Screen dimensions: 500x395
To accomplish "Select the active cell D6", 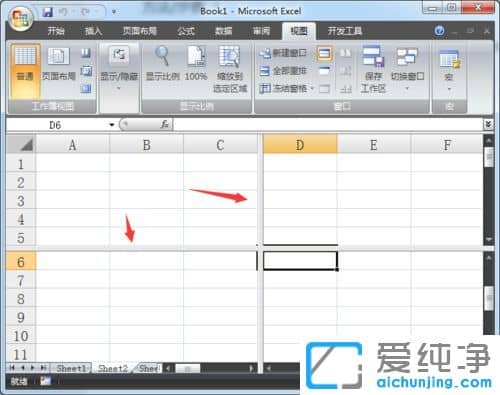I will click(300, 261).
